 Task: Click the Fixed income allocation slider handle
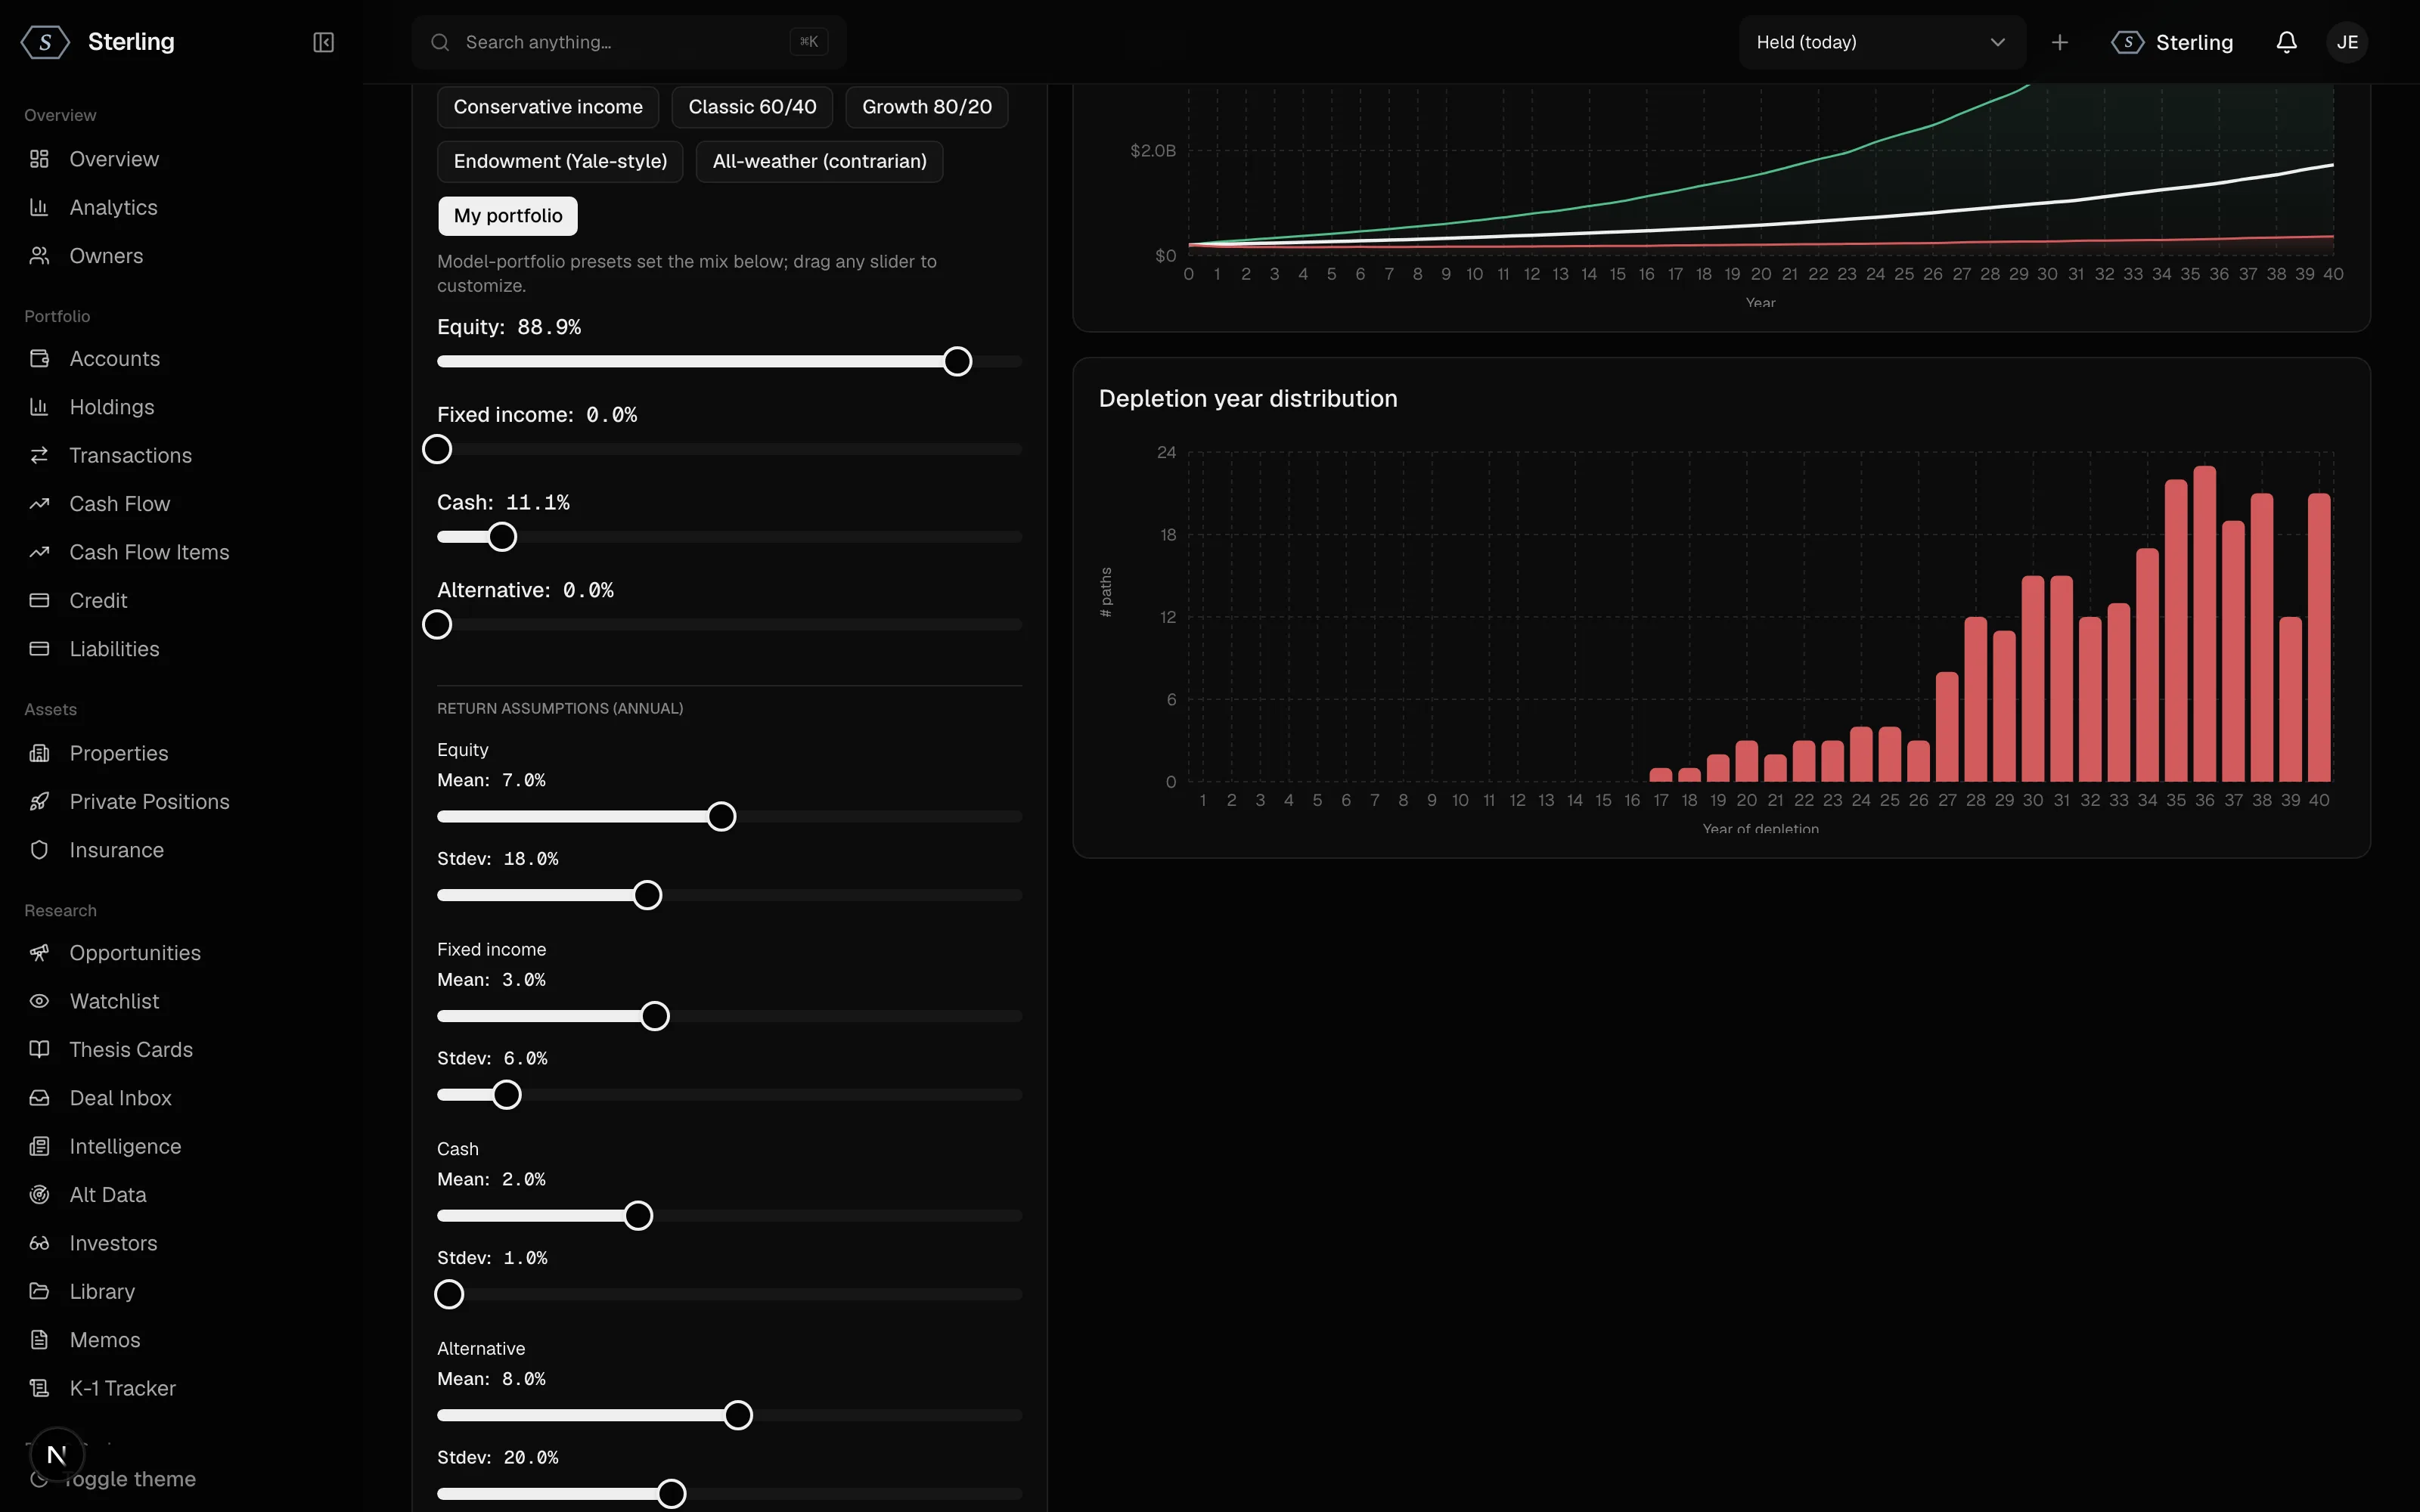(437, 449)
